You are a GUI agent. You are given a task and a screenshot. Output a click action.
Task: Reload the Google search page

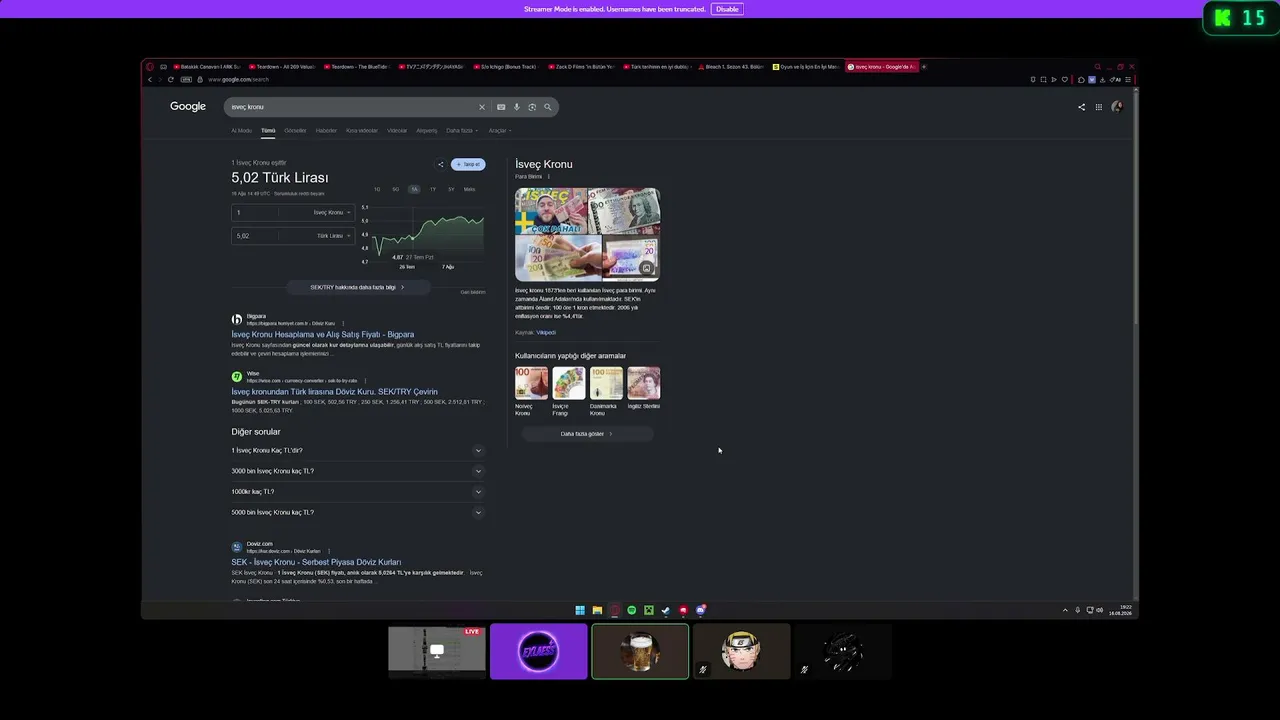[x=171, y=79]
